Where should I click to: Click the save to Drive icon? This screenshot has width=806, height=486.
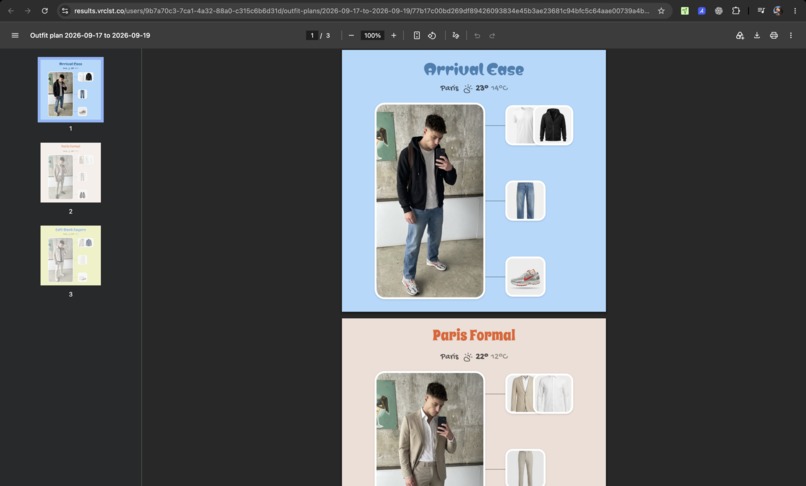click(740, 35)
